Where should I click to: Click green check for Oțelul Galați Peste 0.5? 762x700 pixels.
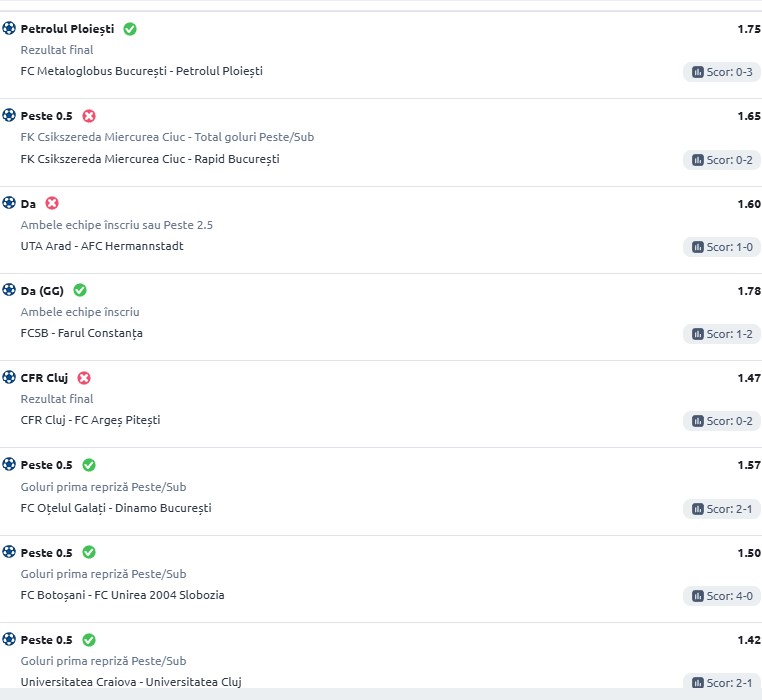point(89,465)
